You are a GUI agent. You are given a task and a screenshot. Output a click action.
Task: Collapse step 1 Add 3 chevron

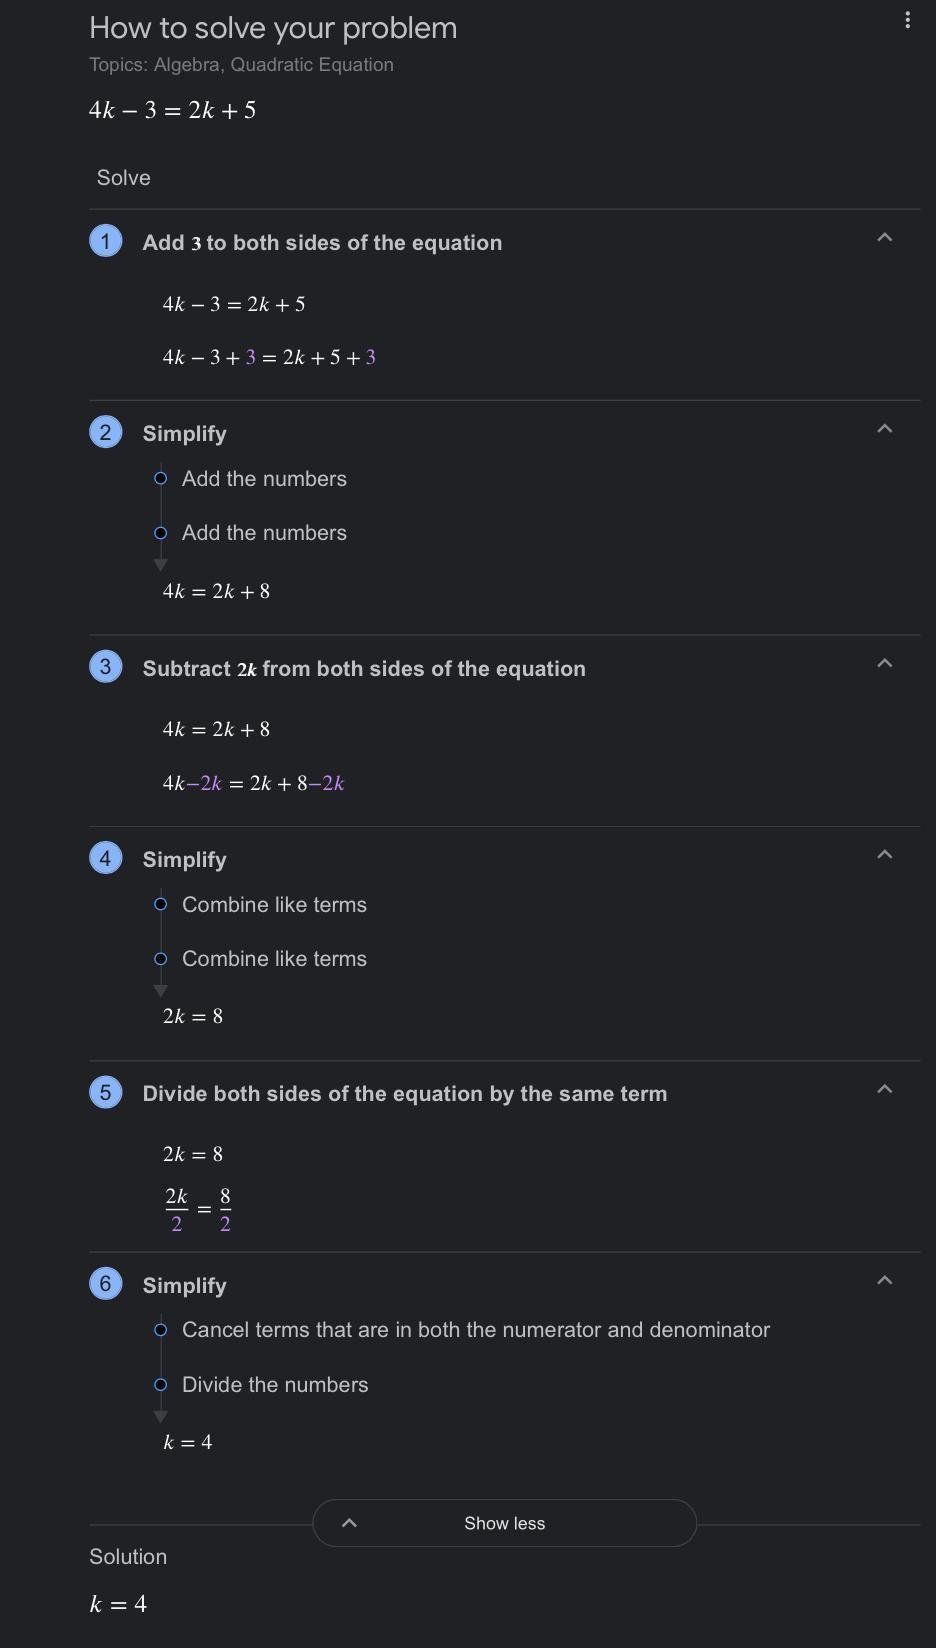tap(884, 238)
